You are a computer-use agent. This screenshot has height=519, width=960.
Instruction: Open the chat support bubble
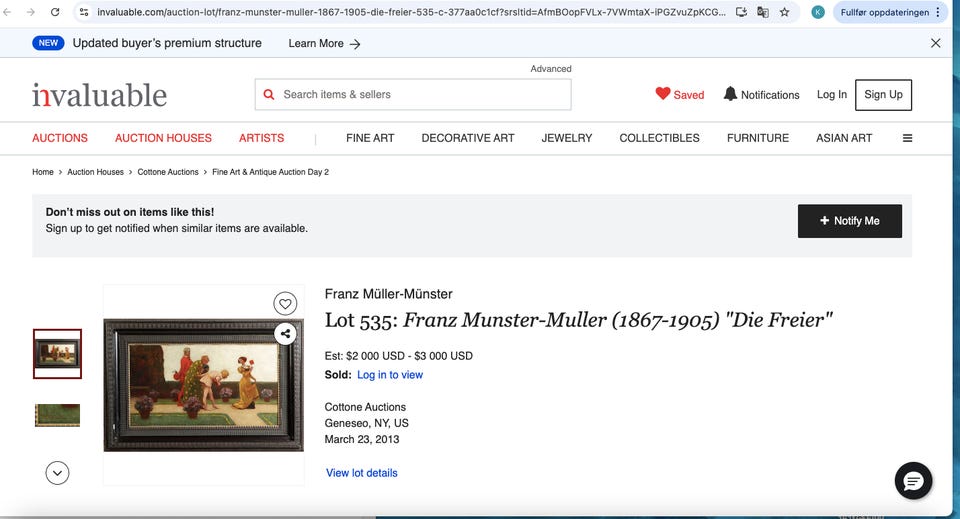pos(913,481)
